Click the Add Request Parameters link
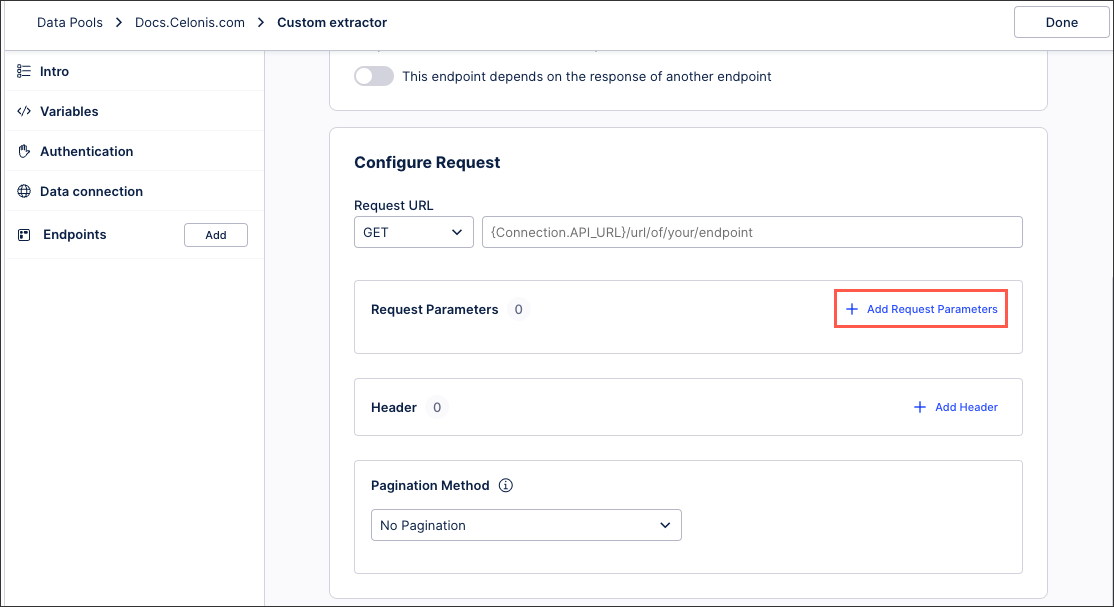This screenshot has width=1114, height=607. 931,310
